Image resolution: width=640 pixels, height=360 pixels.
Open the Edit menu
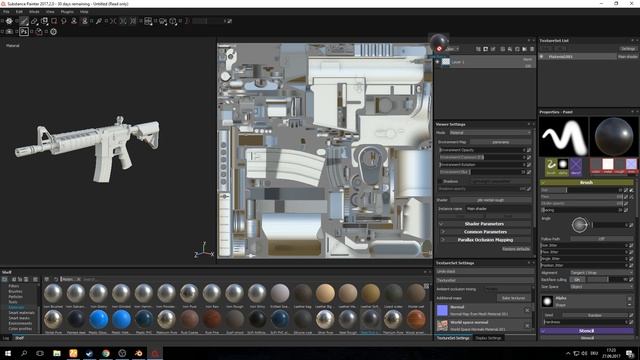tap(19, 12)
